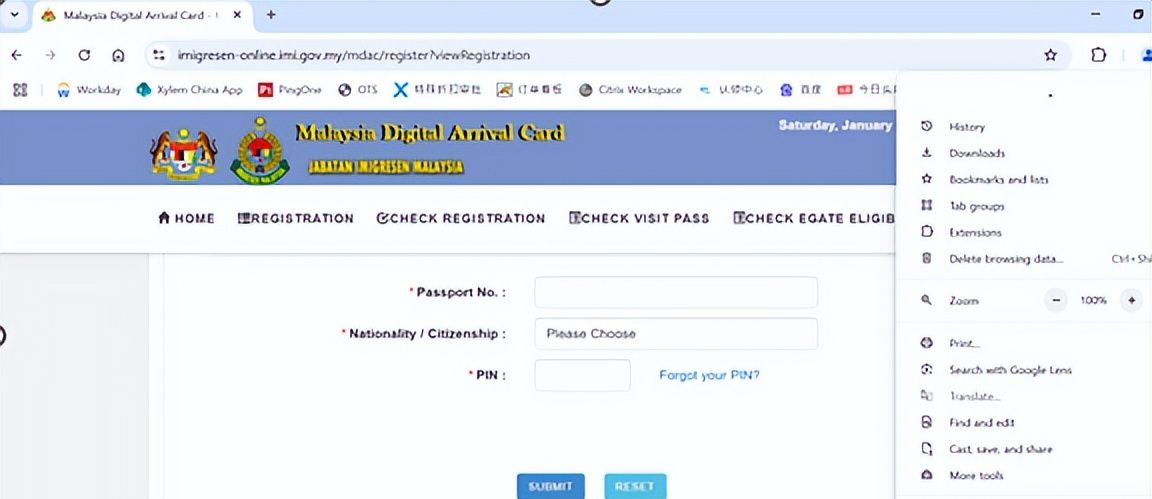Go back using the back arrow

pyautogui.click(x=16, y=55)
